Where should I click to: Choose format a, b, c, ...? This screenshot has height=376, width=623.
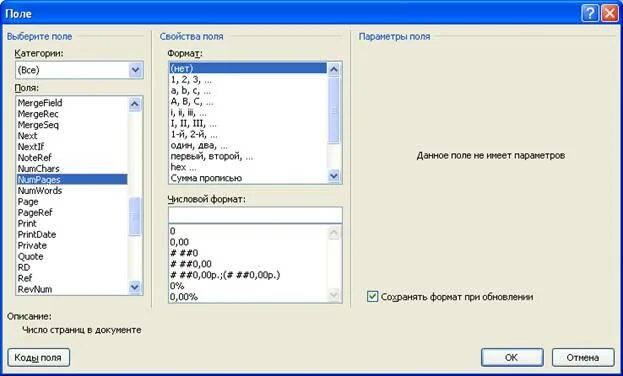pyautogui.click(x=248, y=91)
